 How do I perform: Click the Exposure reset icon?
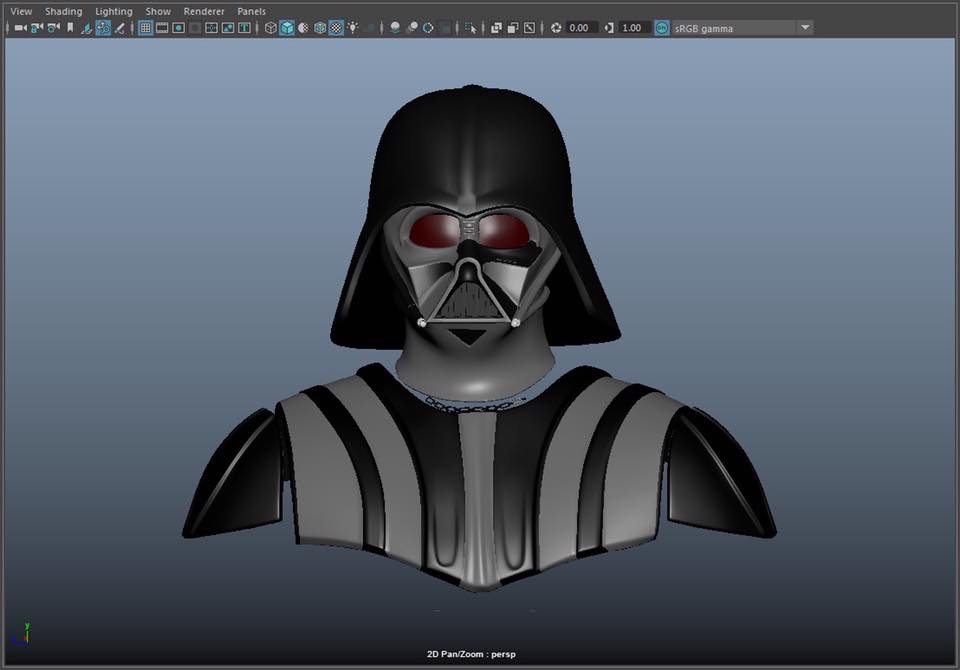pos(556,28)
